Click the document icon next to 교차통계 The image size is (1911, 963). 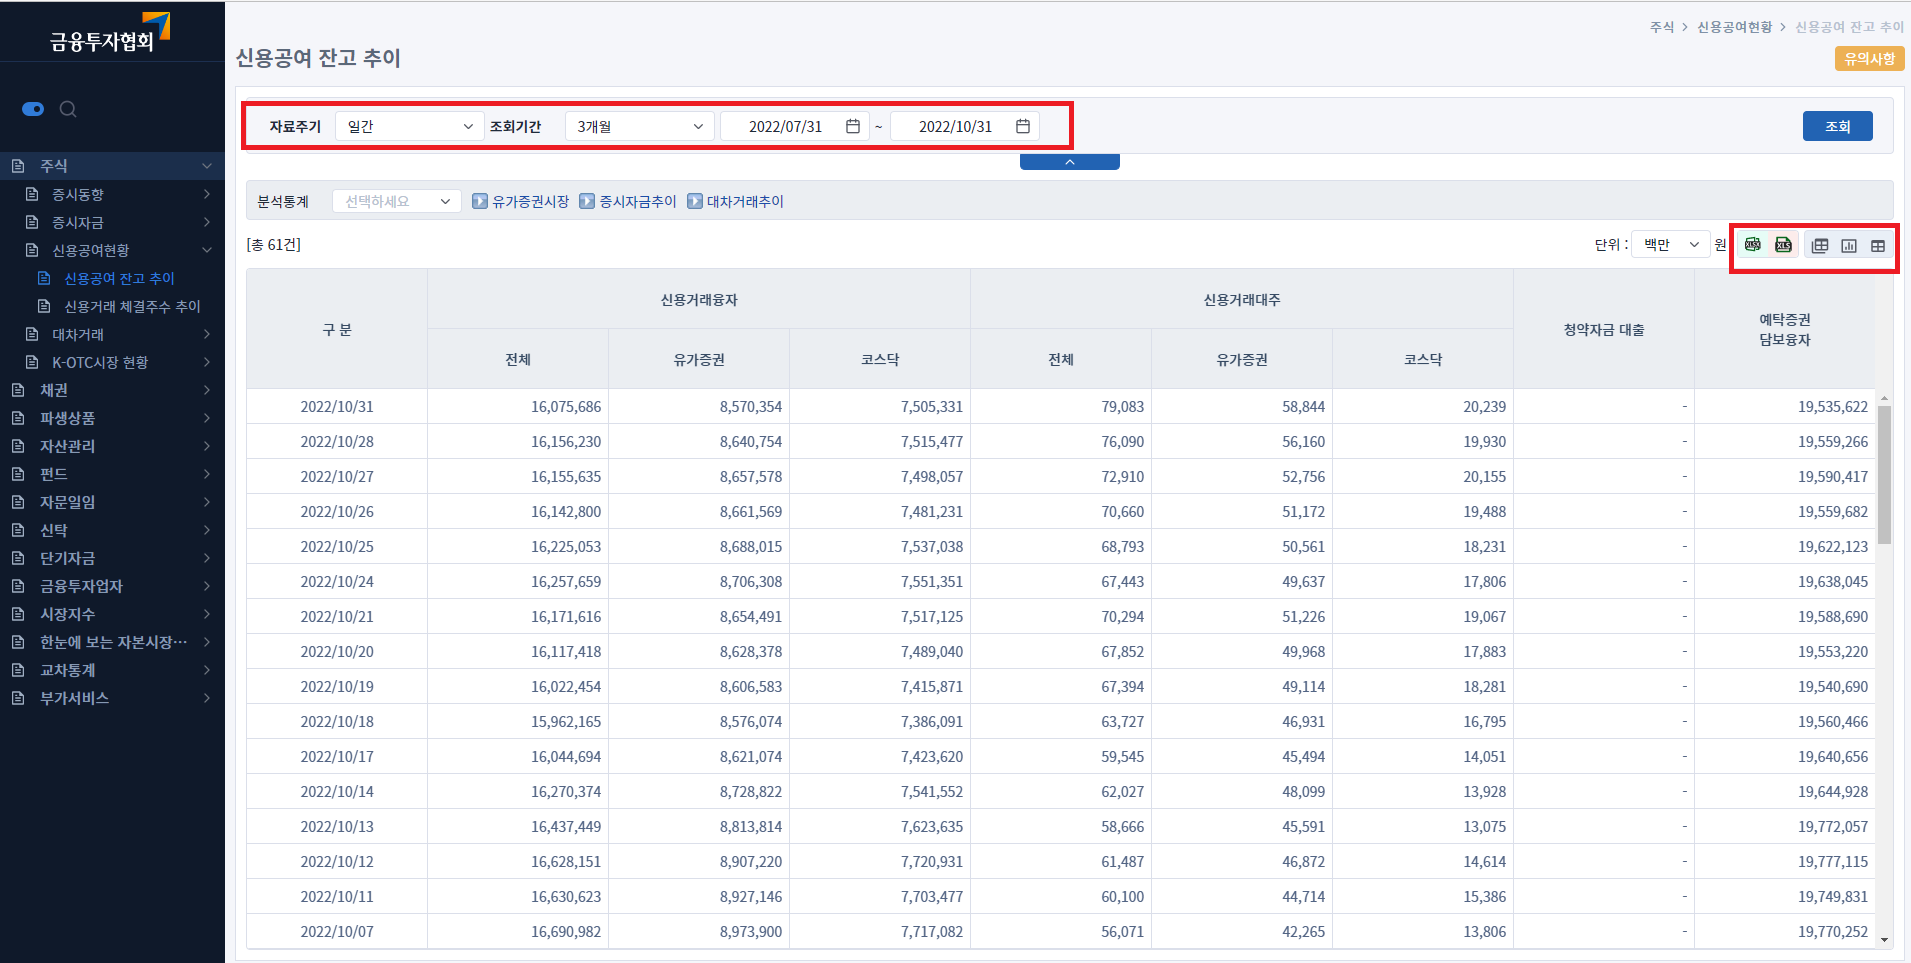(x=18, y=670)
